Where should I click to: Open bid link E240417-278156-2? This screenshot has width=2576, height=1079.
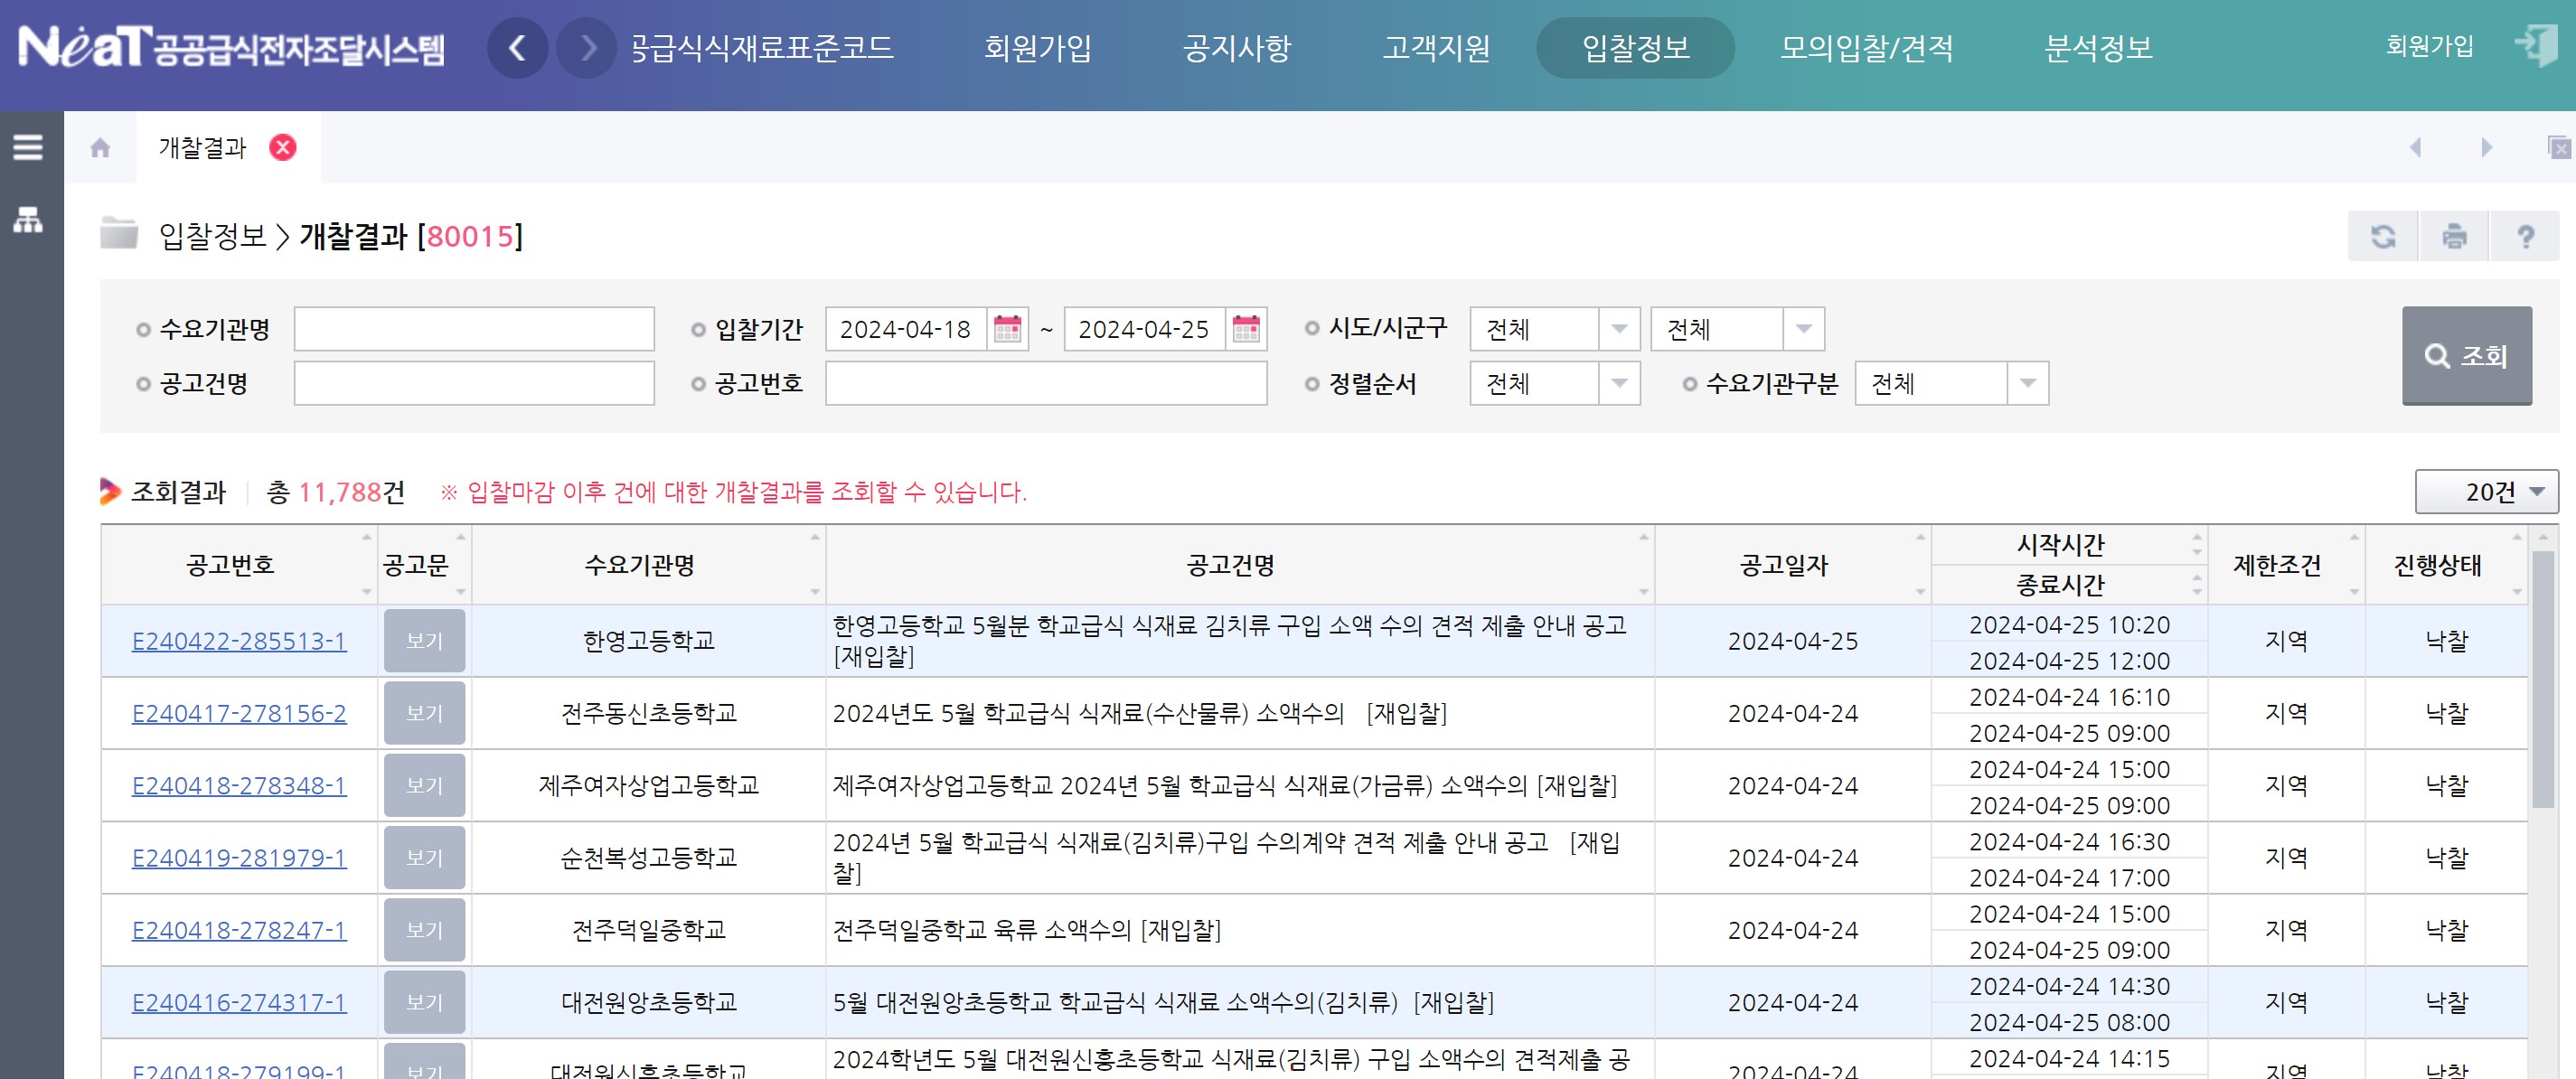coord(239,713)
